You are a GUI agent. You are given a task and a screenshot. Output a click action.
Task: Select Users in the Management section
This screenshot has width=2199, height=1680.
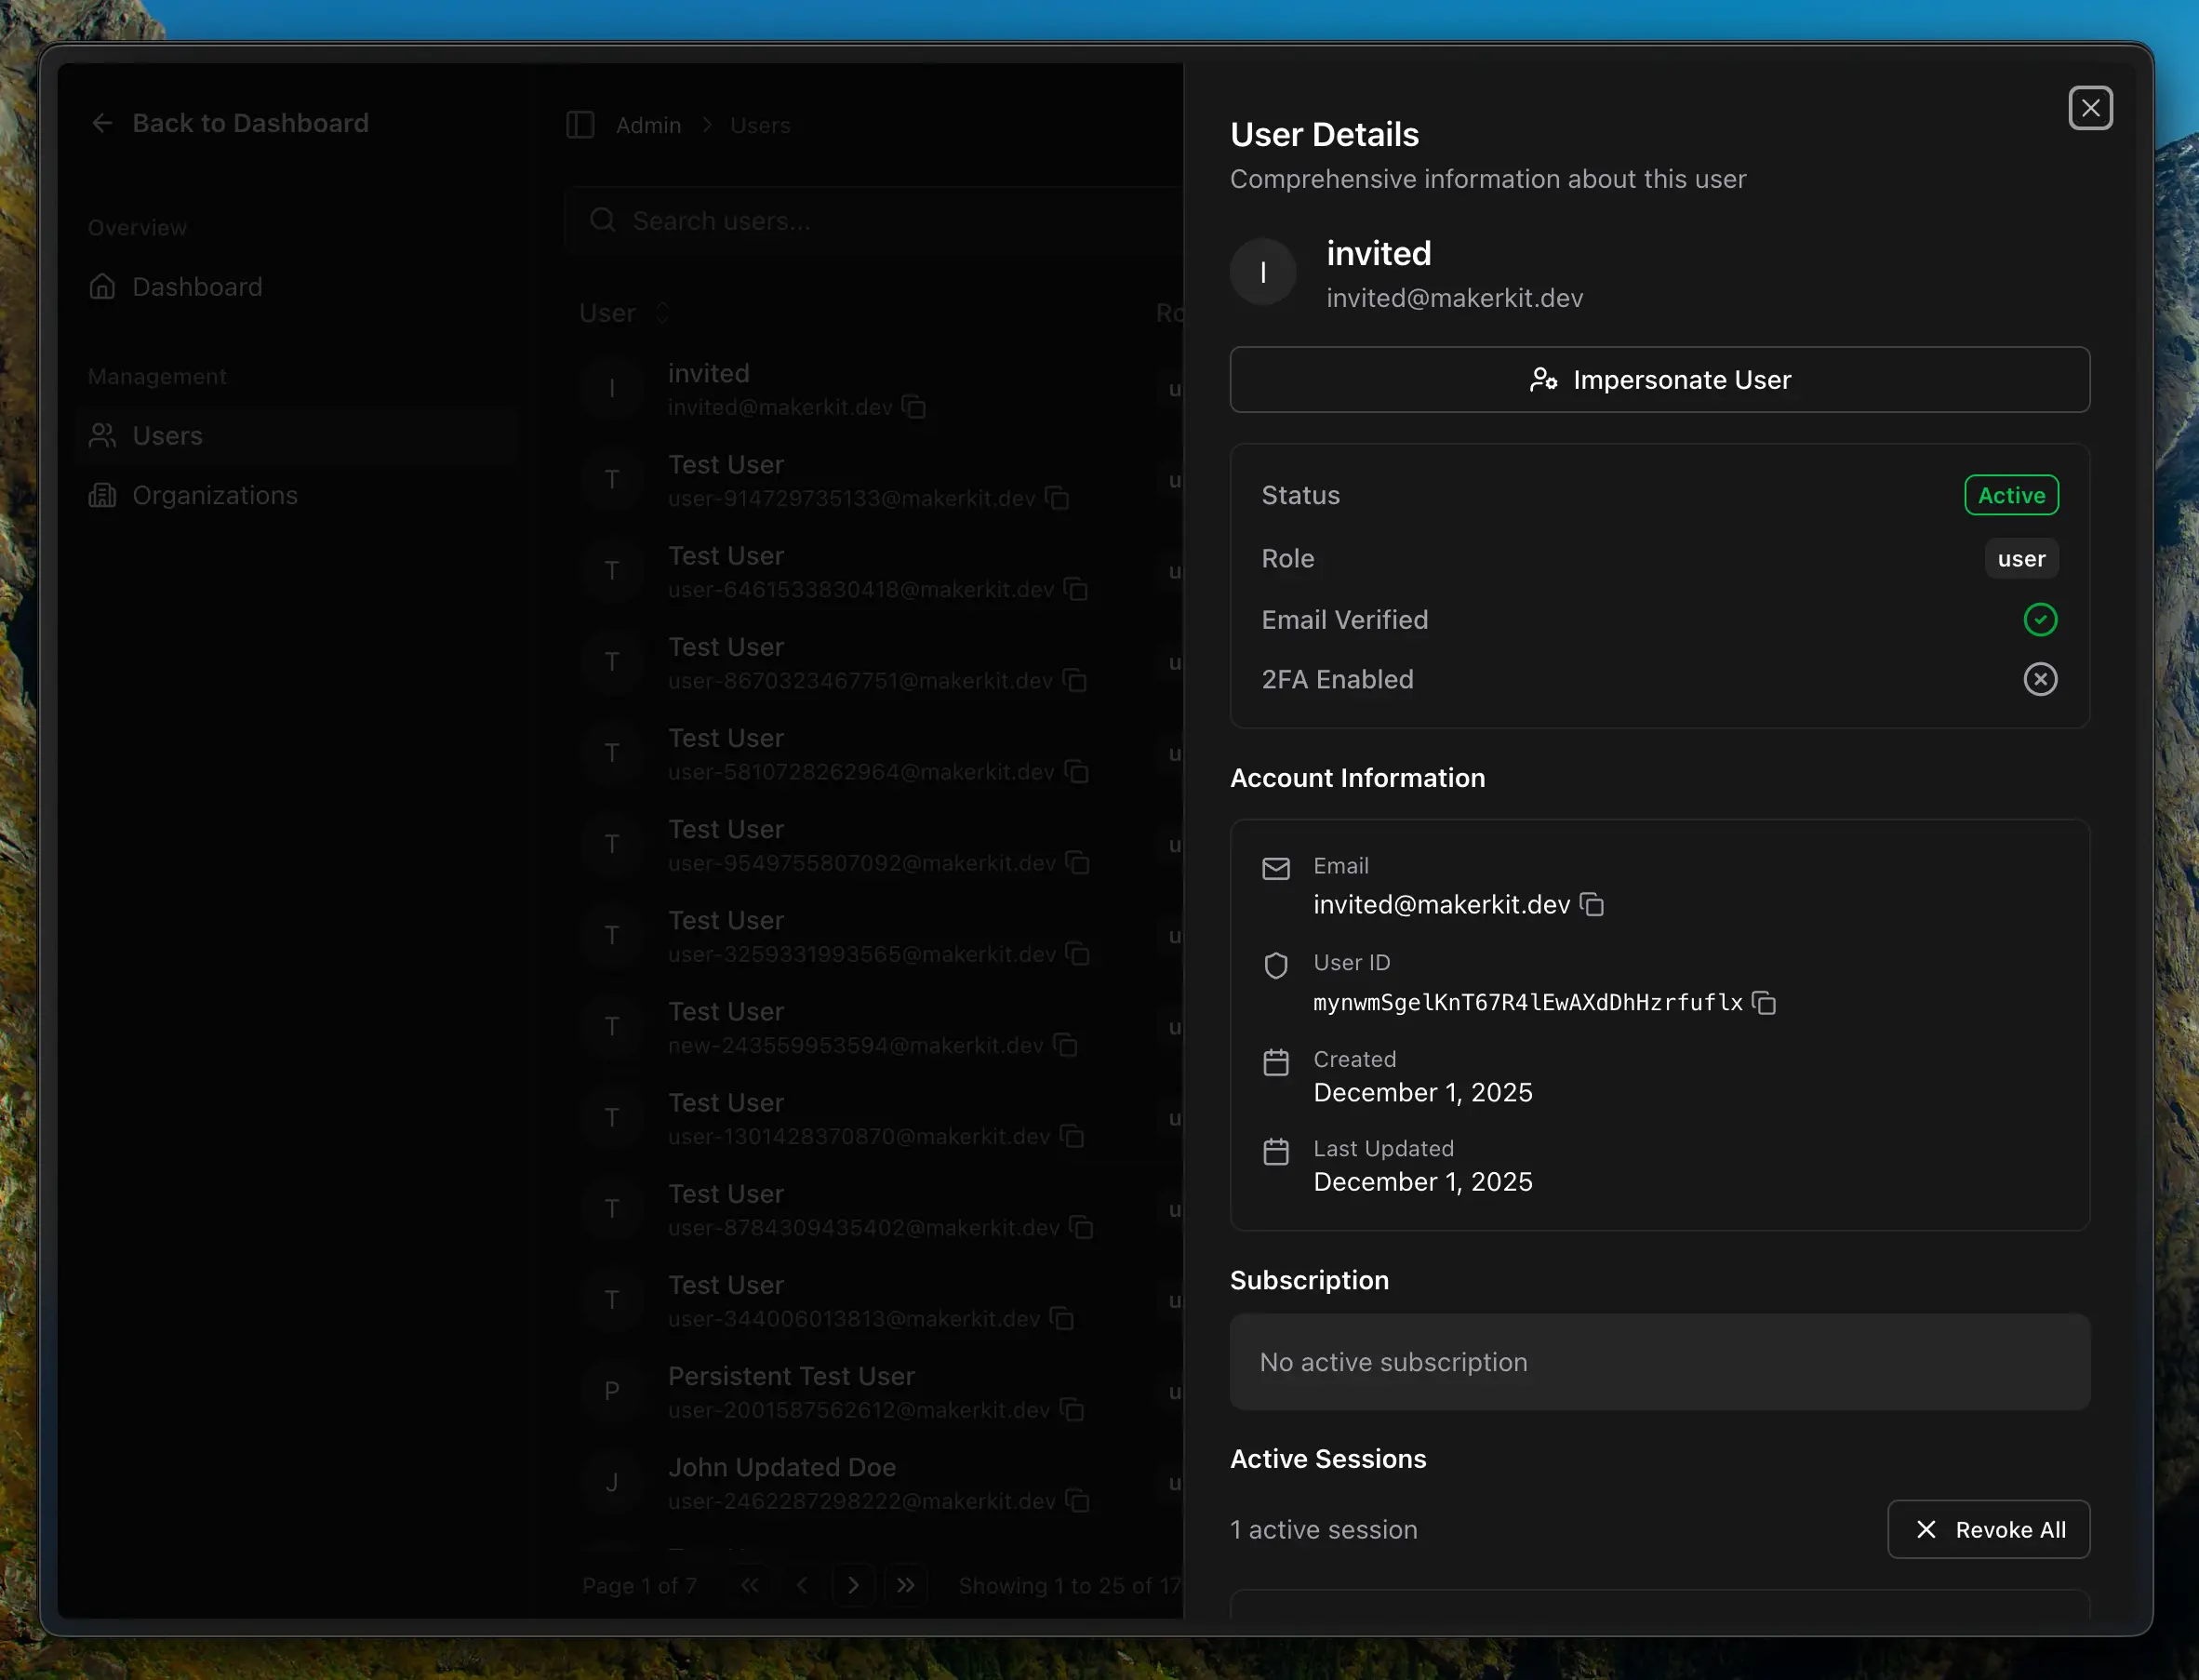(167, 436)
